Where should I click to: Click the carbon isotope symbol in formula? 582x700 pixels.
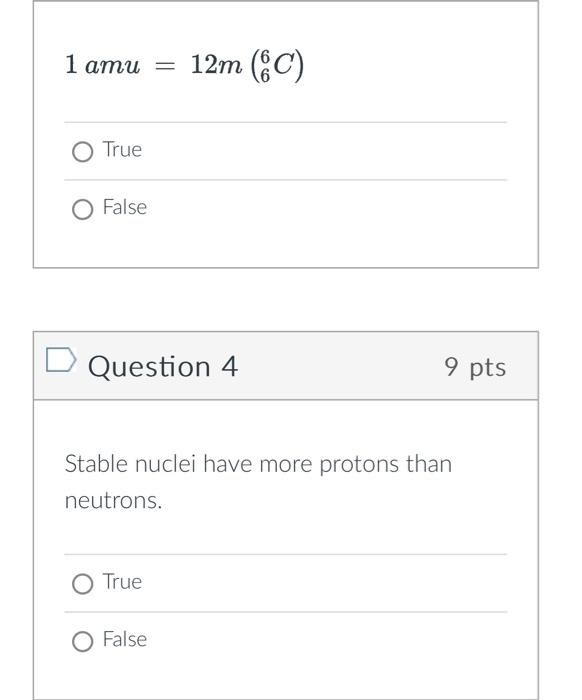(x=277, y=66)
